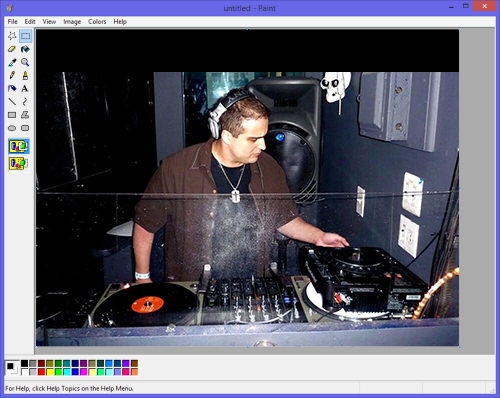Select the Rounded Rectangle tool
Screen dimensions: 500x398
point(25,128)
